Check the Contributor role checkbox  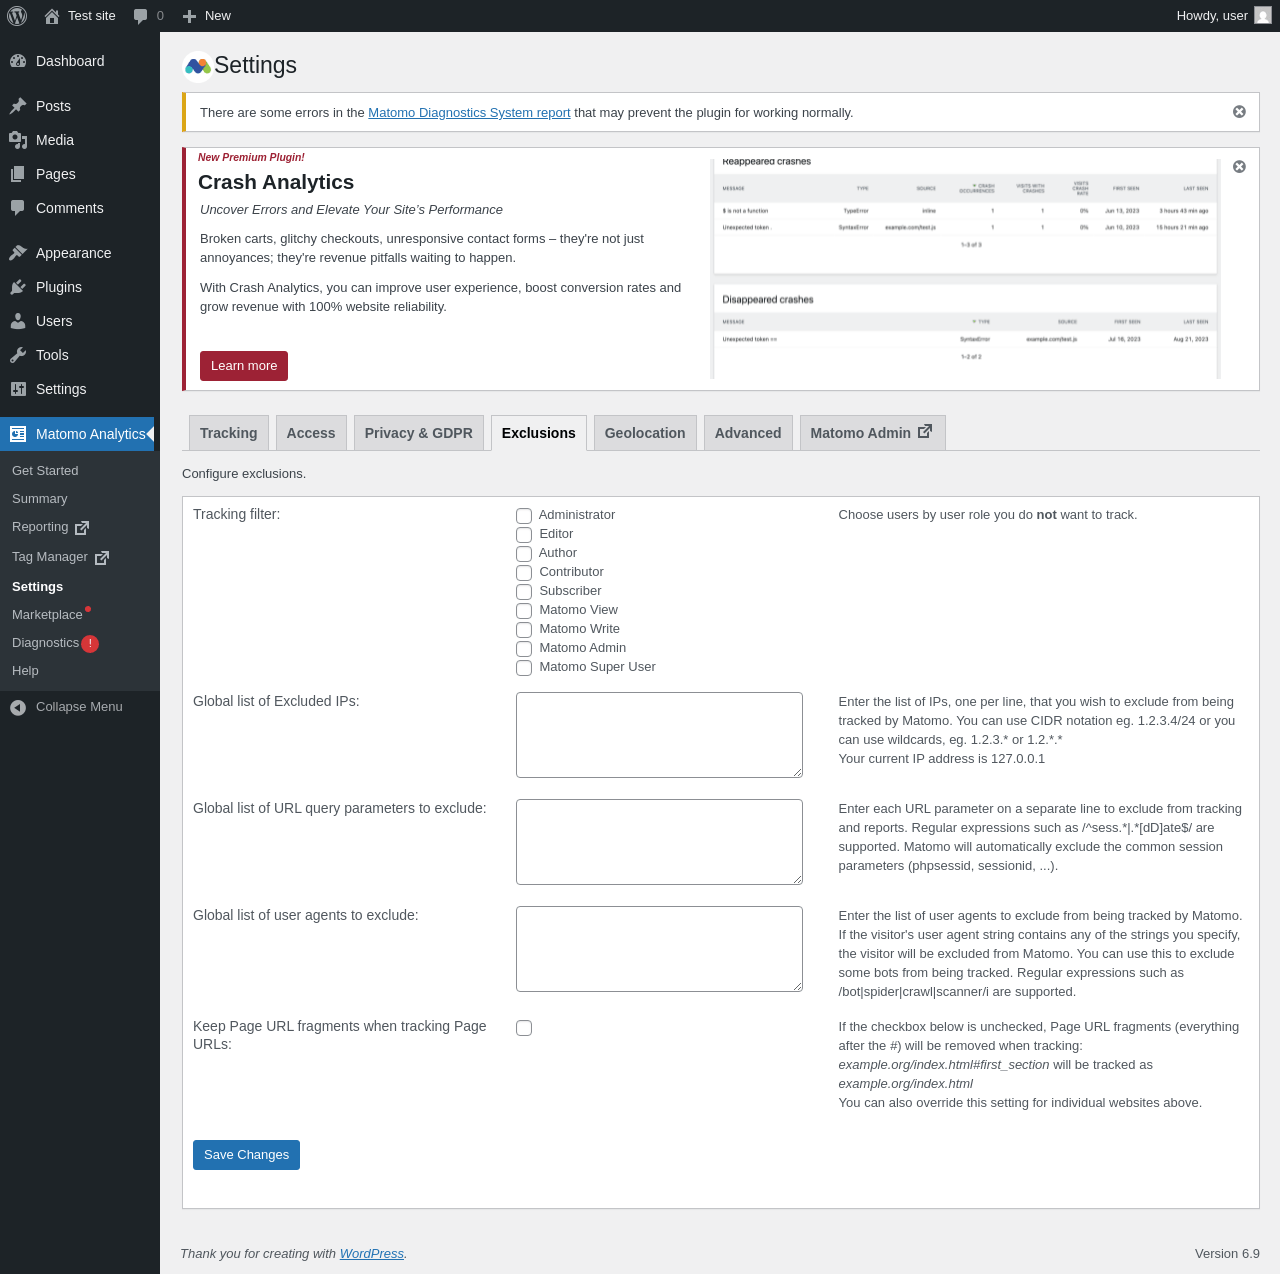pyautogui.click(x=524, y=573)
